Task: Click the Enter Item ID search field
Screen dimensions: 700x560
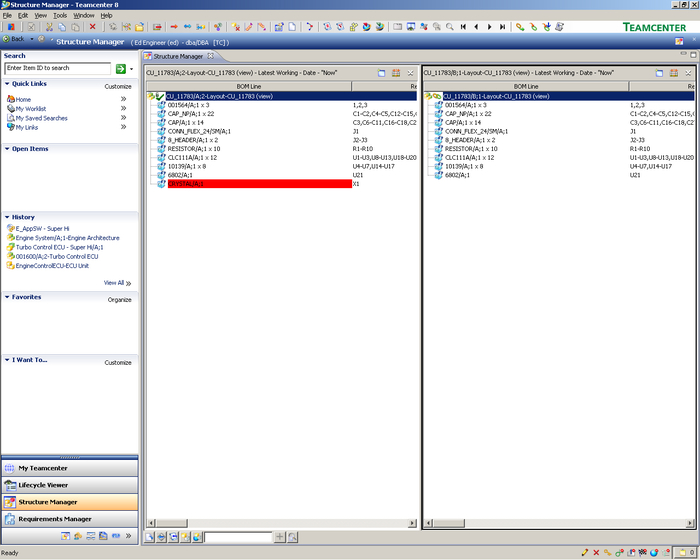Action: [x=58, y=68]
